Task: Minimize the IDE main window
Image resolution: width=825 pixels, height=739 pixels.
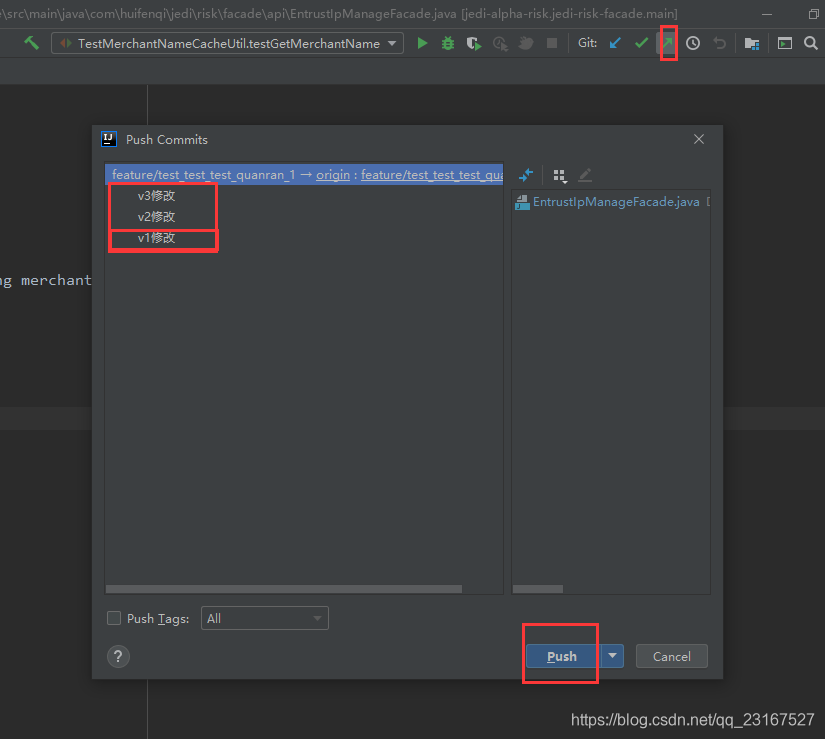Action: point(767,14)
